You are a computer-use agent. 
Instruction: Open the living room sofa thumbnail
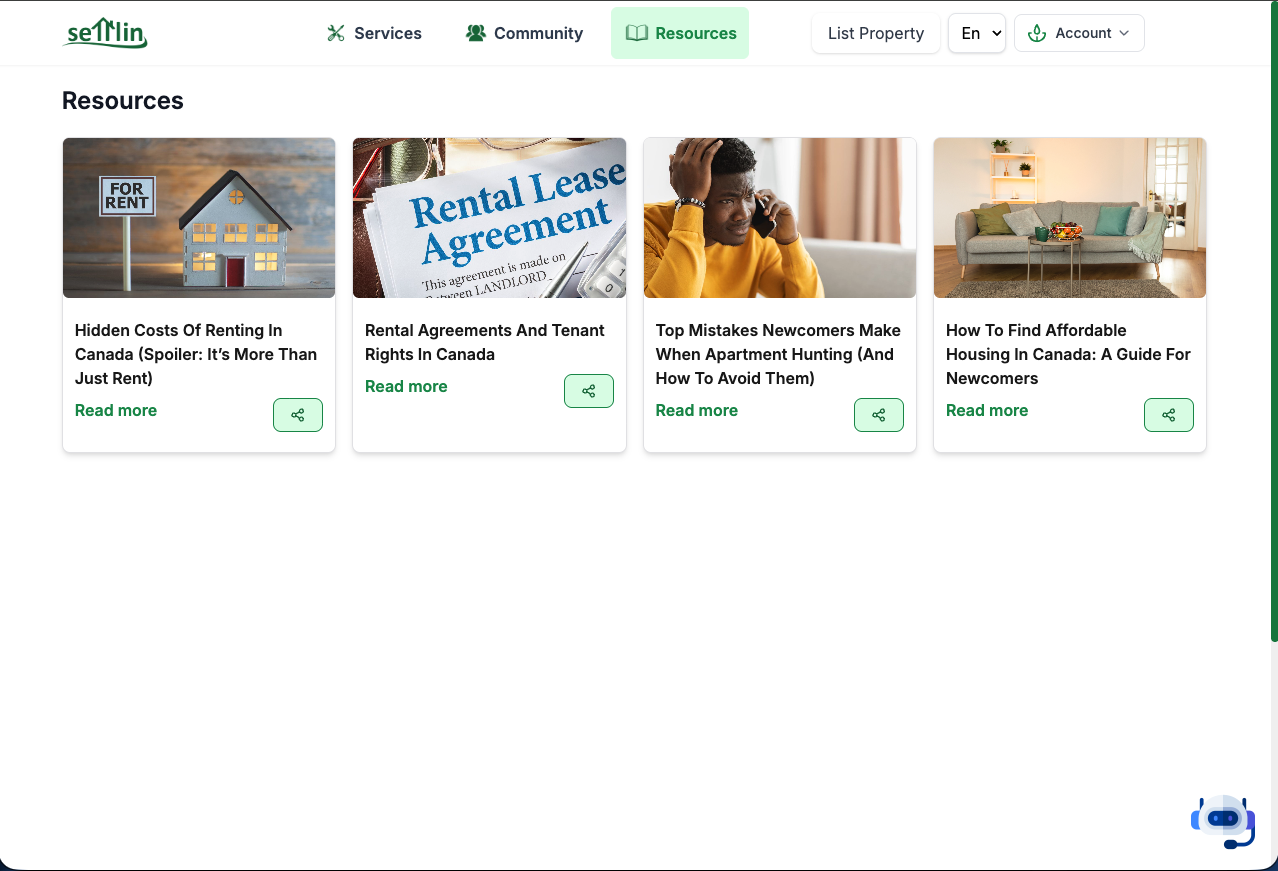tap(1070, 218)
